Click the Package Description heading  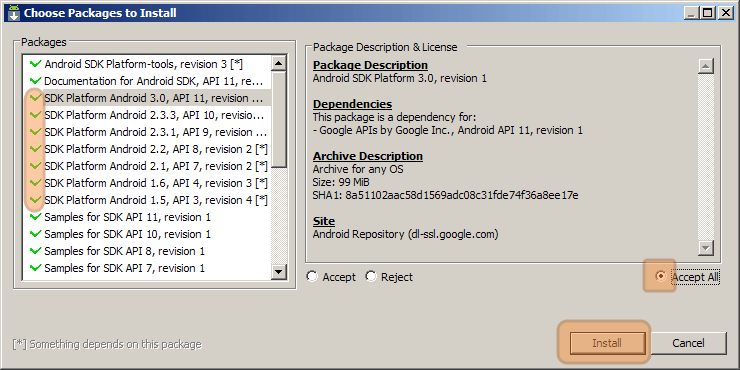(x=370, y=65)
